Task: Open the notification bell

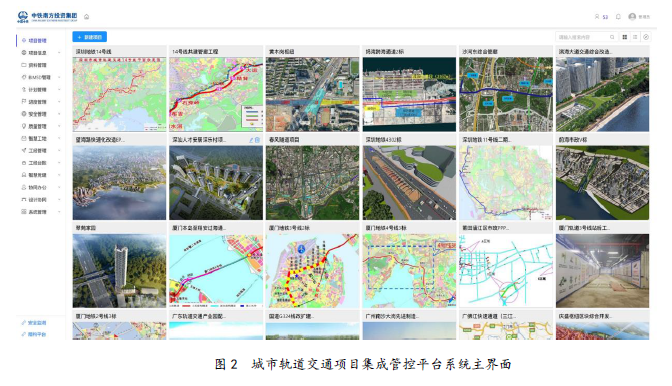Action: tap(618, 17)
